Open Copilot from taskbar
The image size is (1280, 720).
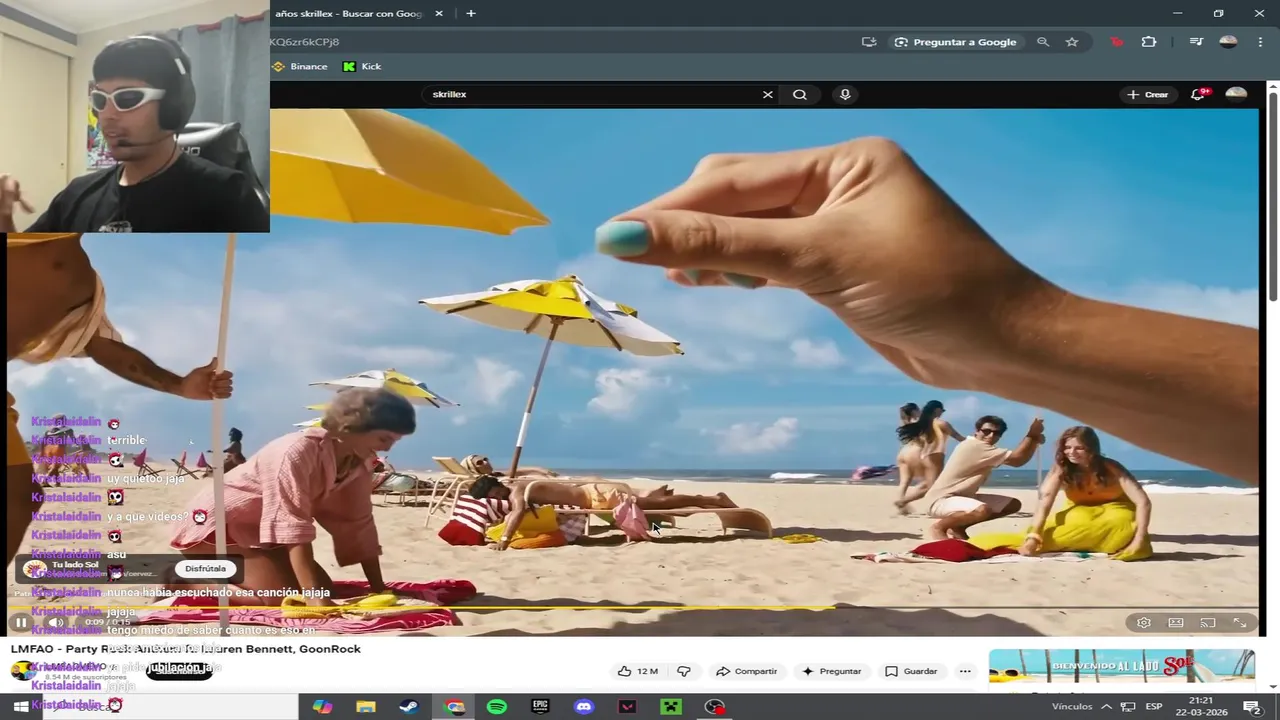(322, 707)
